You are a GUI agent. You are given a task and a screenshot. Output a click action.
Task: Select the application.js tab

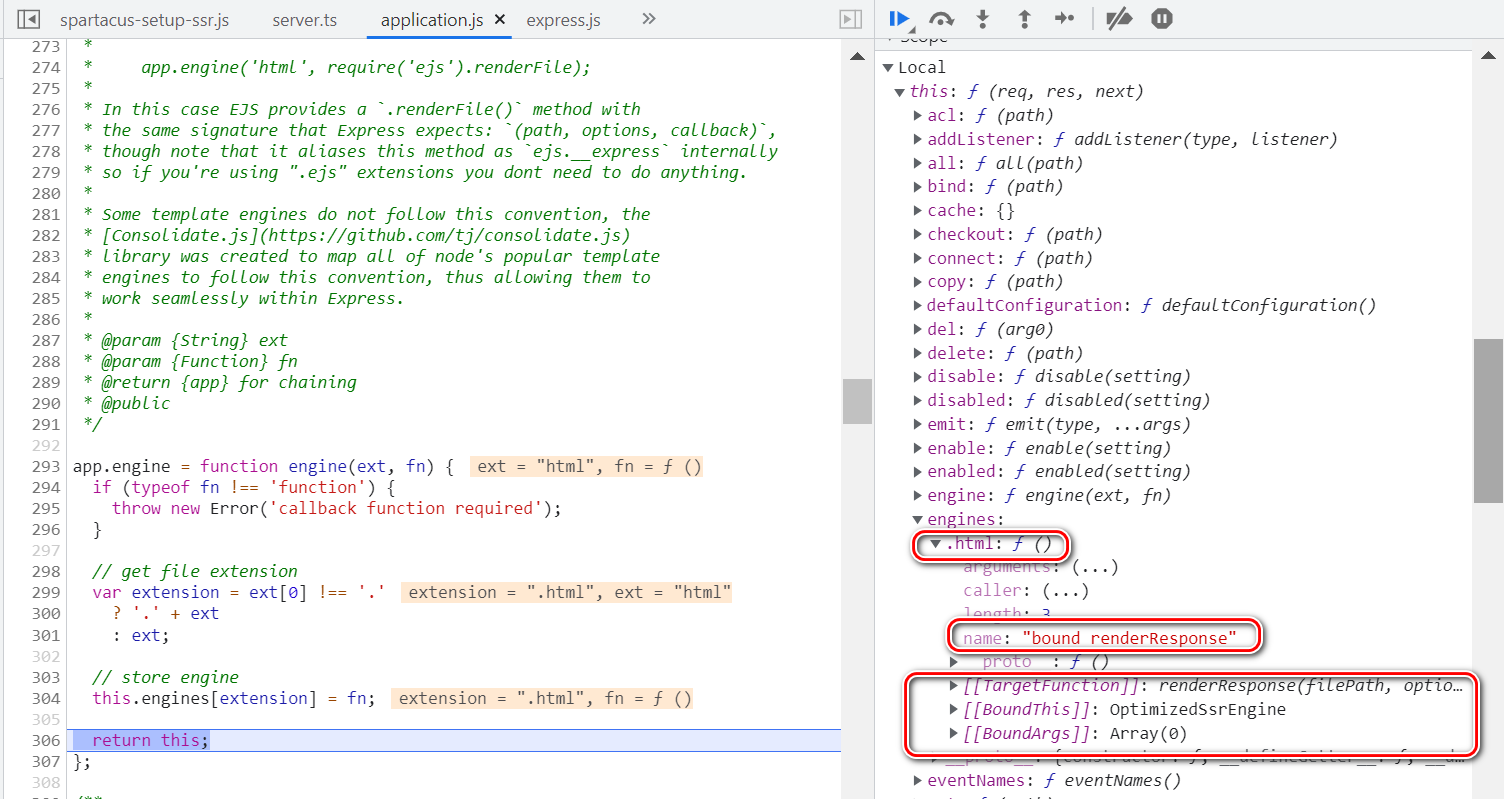[x=430, y=20]
